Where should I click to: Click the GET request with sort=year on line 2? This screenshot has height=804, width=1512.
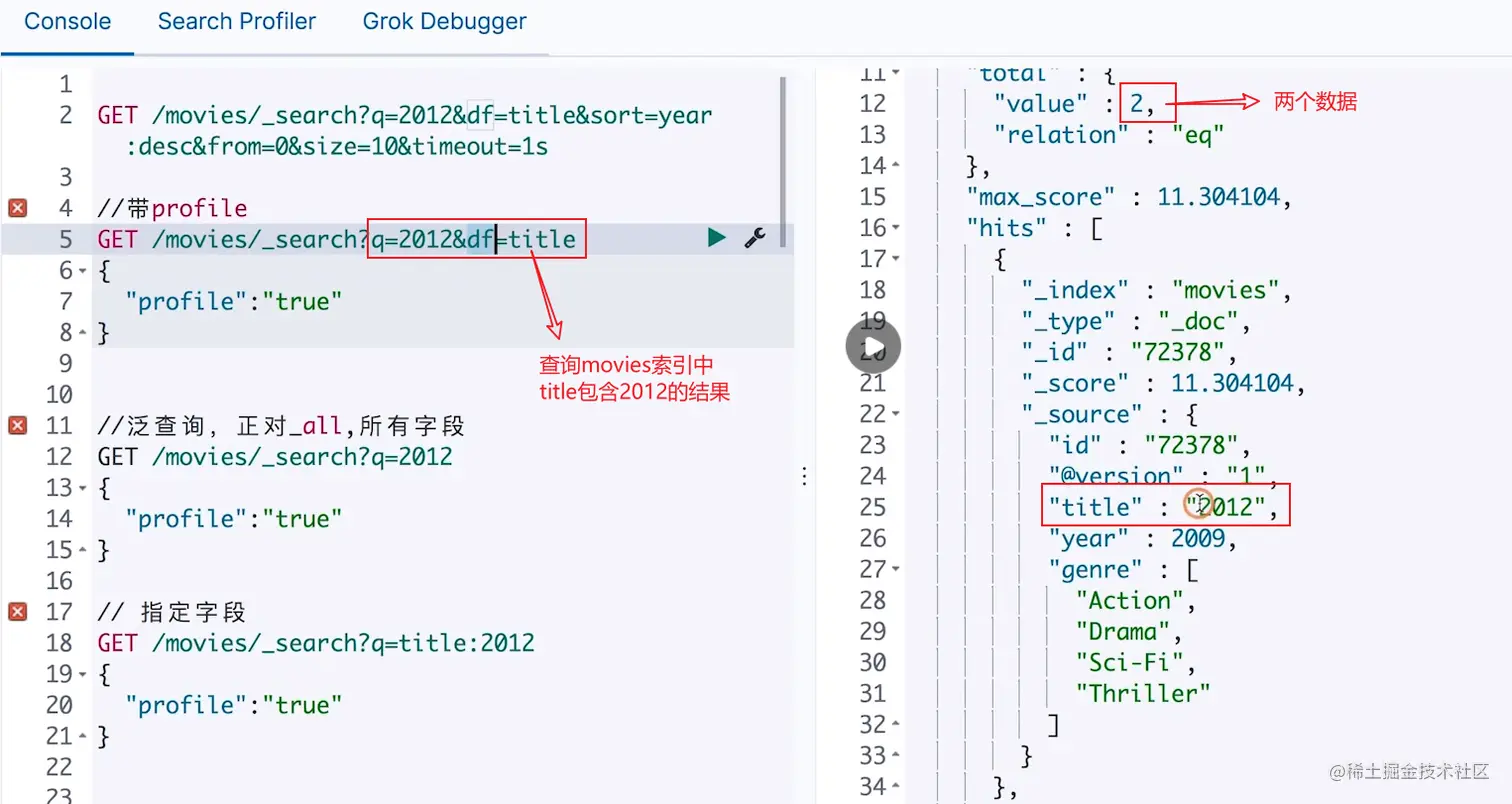tap(405, 115)
